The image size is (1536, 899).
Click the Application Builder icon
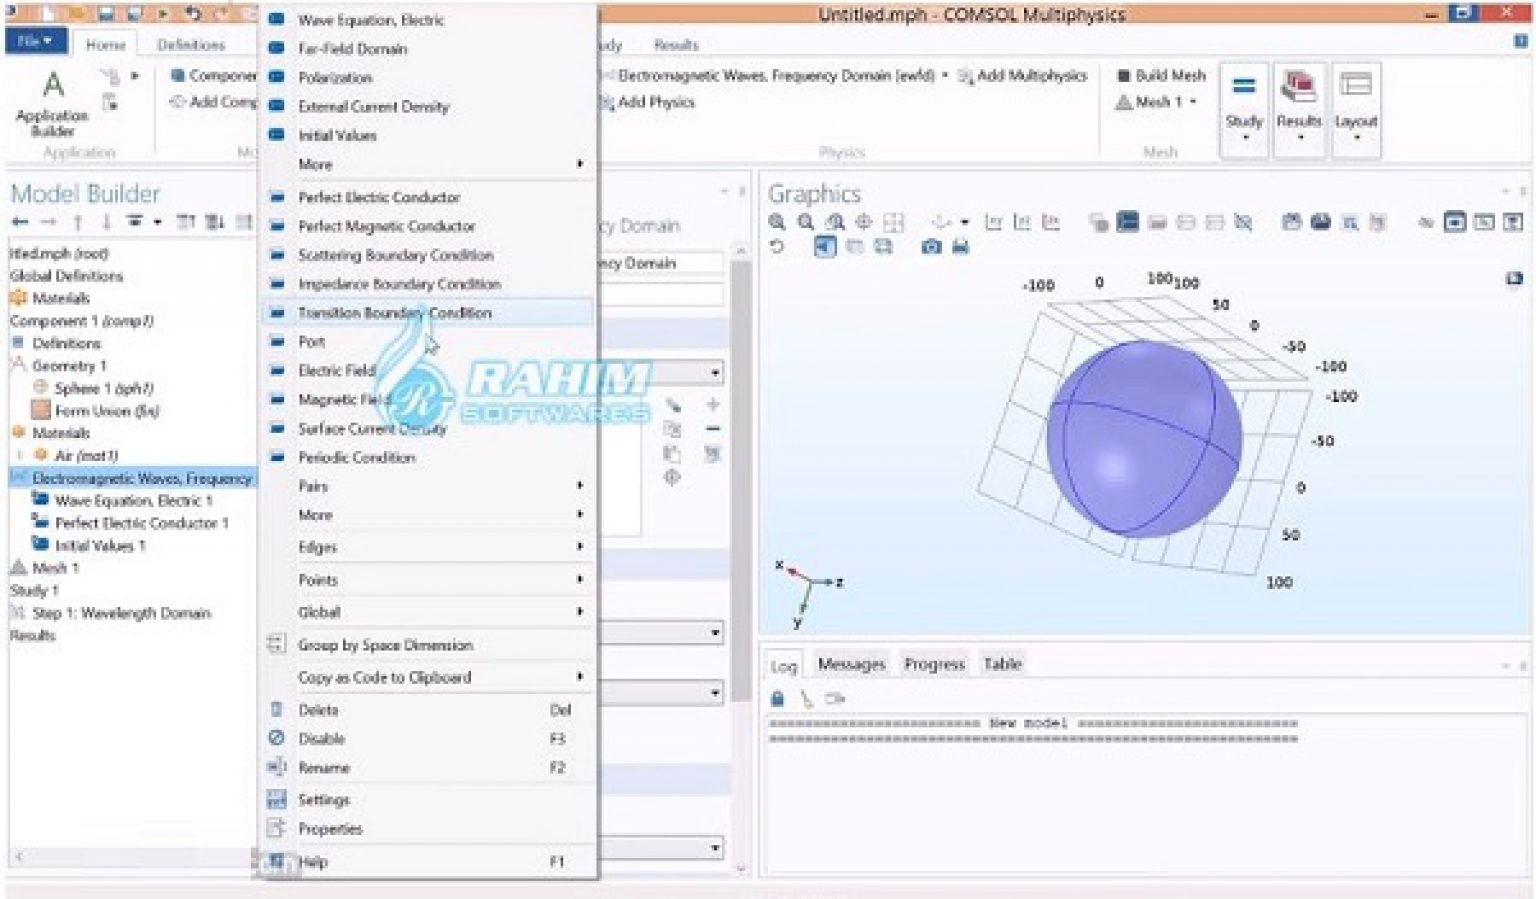point(52,100)
